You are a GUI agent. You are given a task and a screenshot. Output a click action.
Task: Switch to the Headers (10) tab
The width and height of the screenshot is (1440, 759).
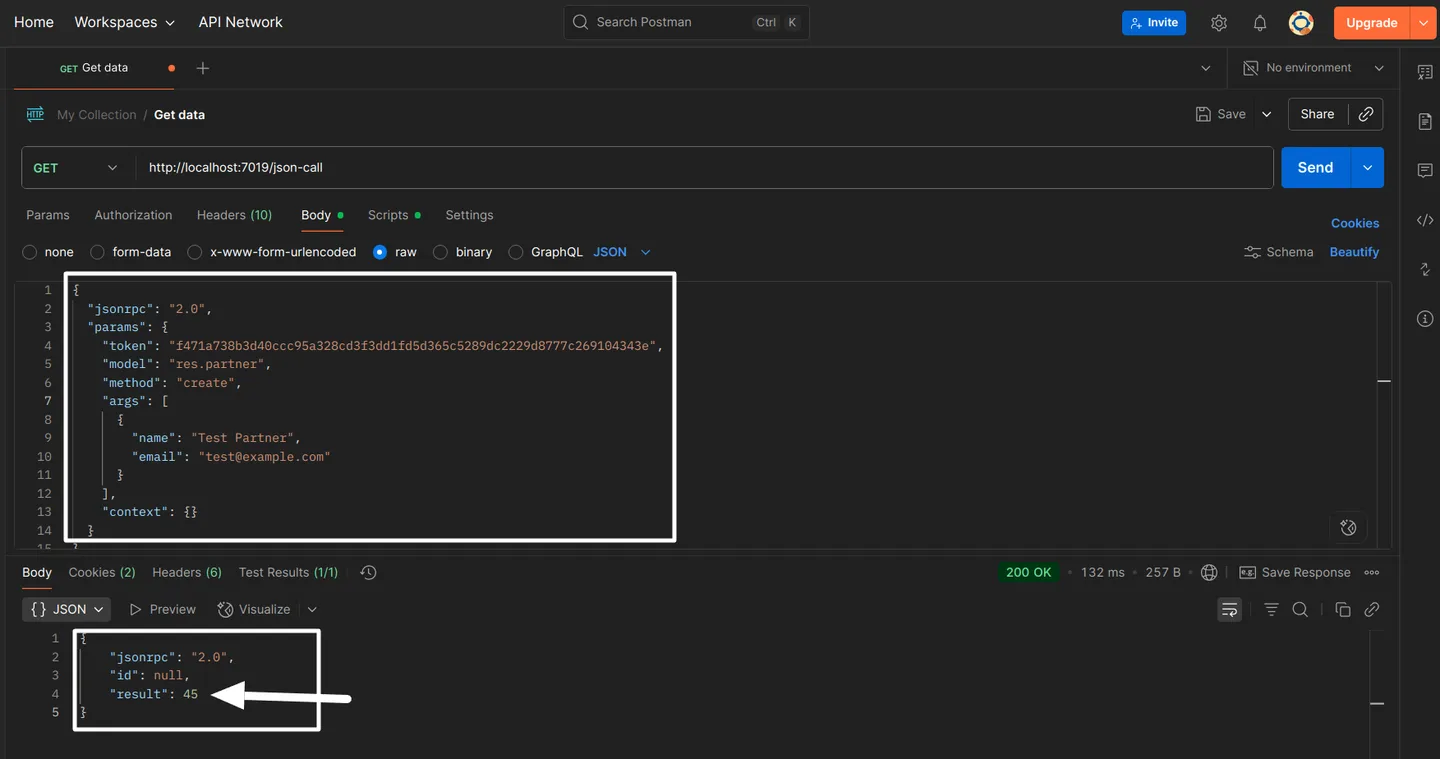point(234,215)
